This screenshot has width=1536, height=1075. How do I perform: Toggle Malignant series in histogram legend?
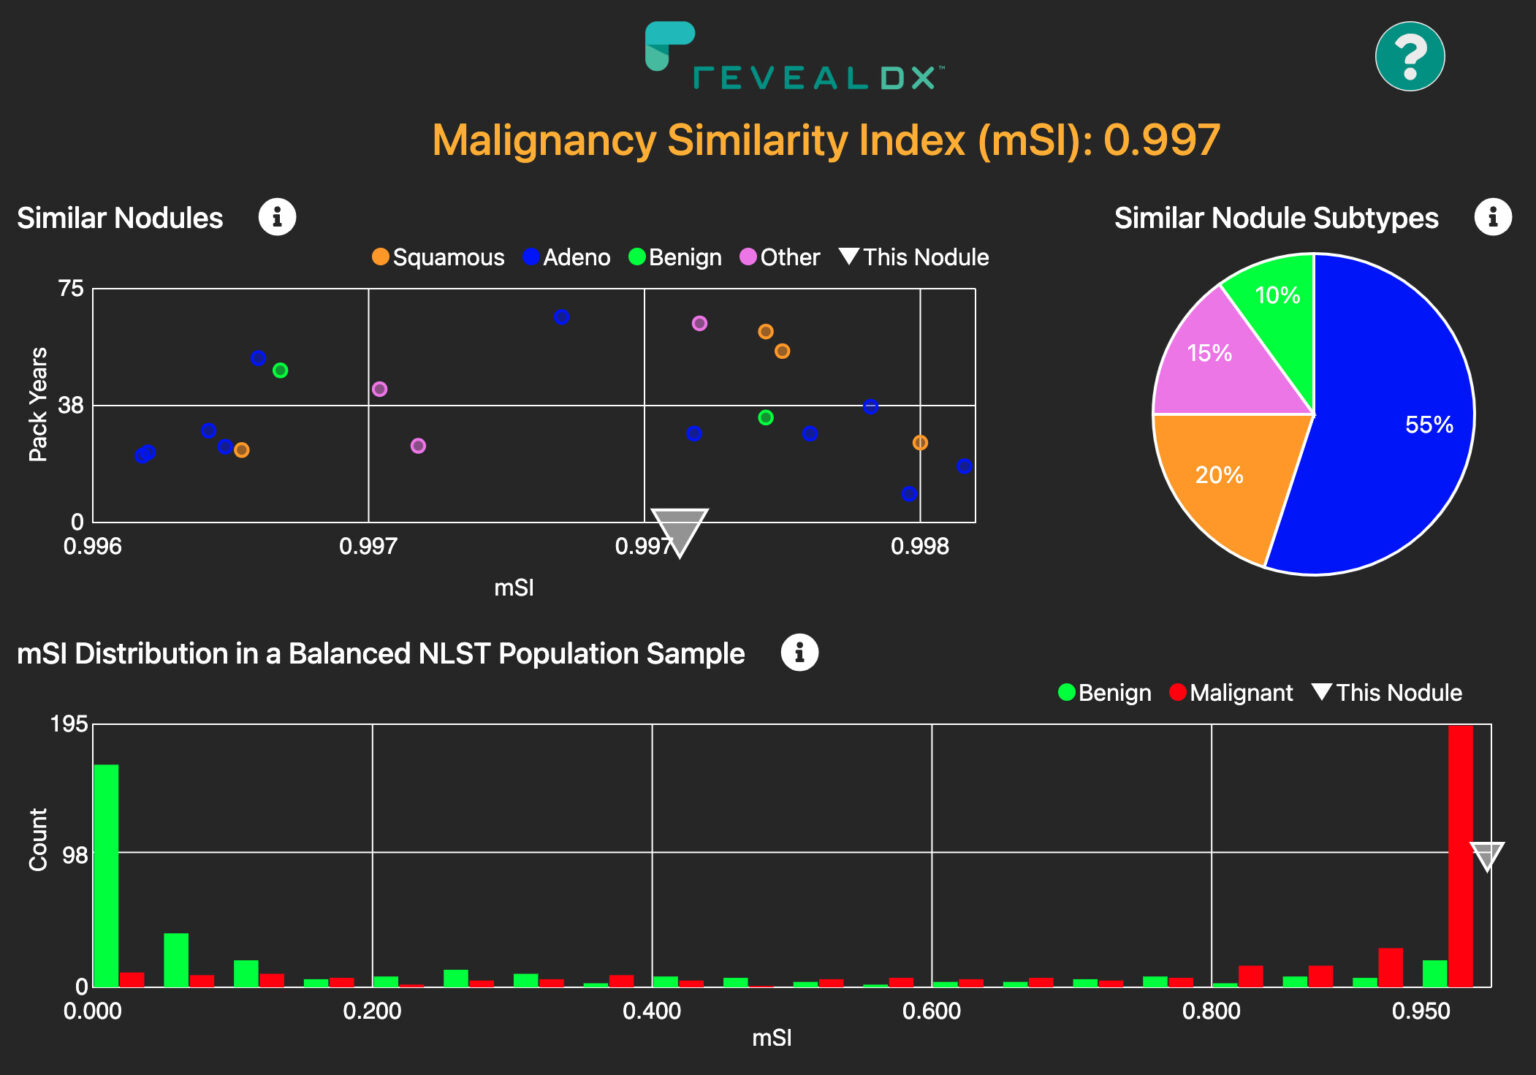pos(1230,693)
